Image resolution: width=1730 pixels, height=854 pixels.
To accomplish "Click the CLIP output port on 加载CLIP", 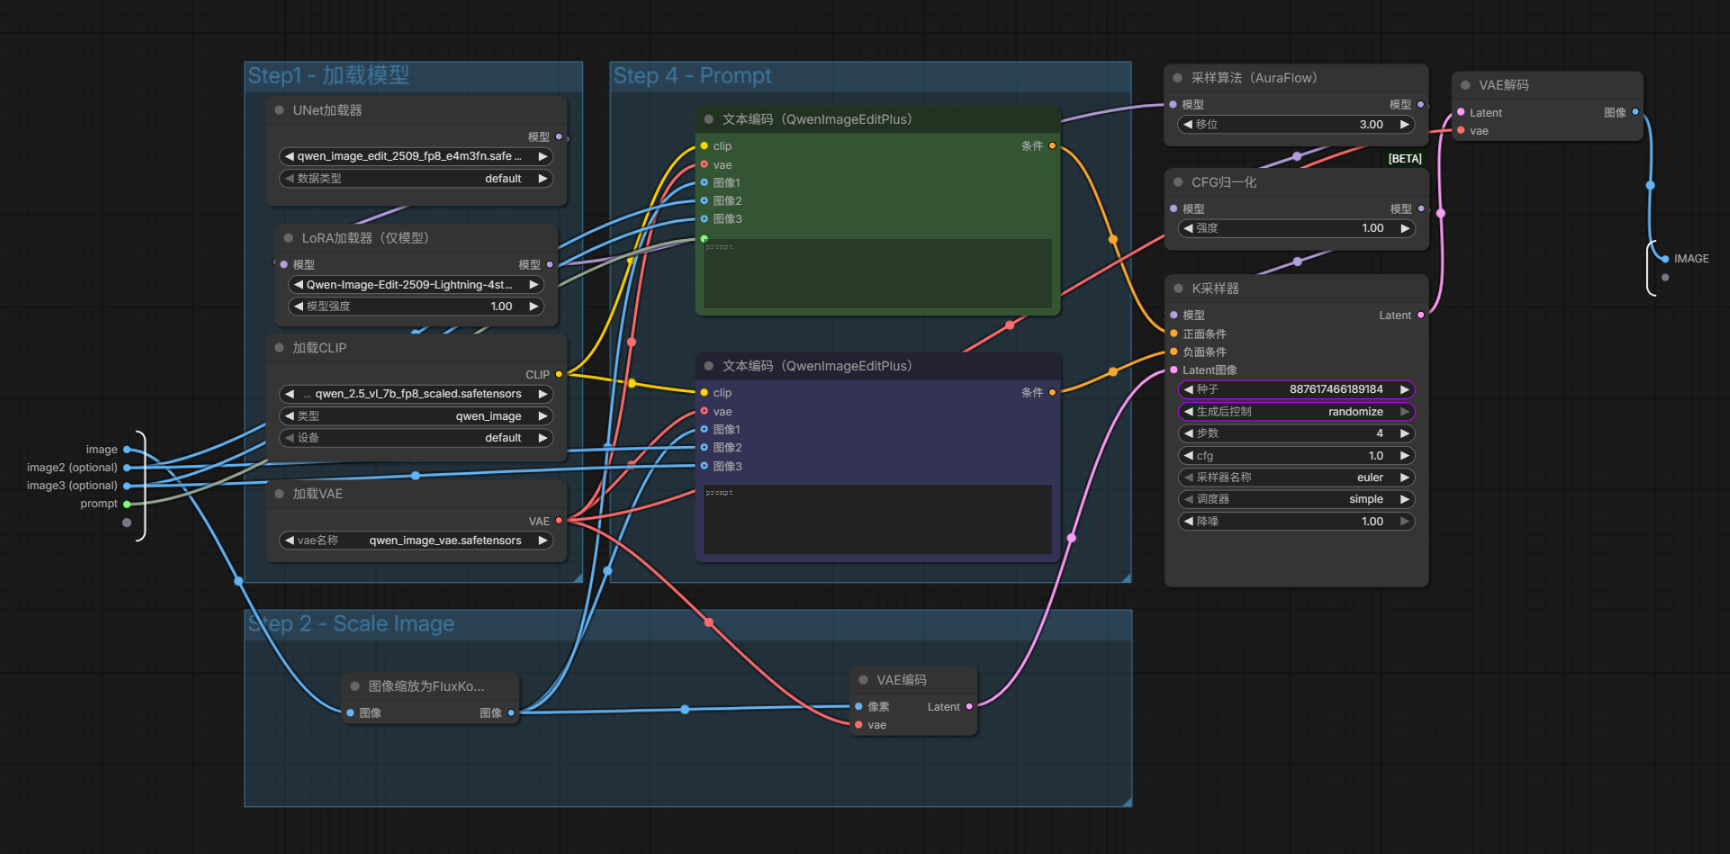I will click(558, 374).
